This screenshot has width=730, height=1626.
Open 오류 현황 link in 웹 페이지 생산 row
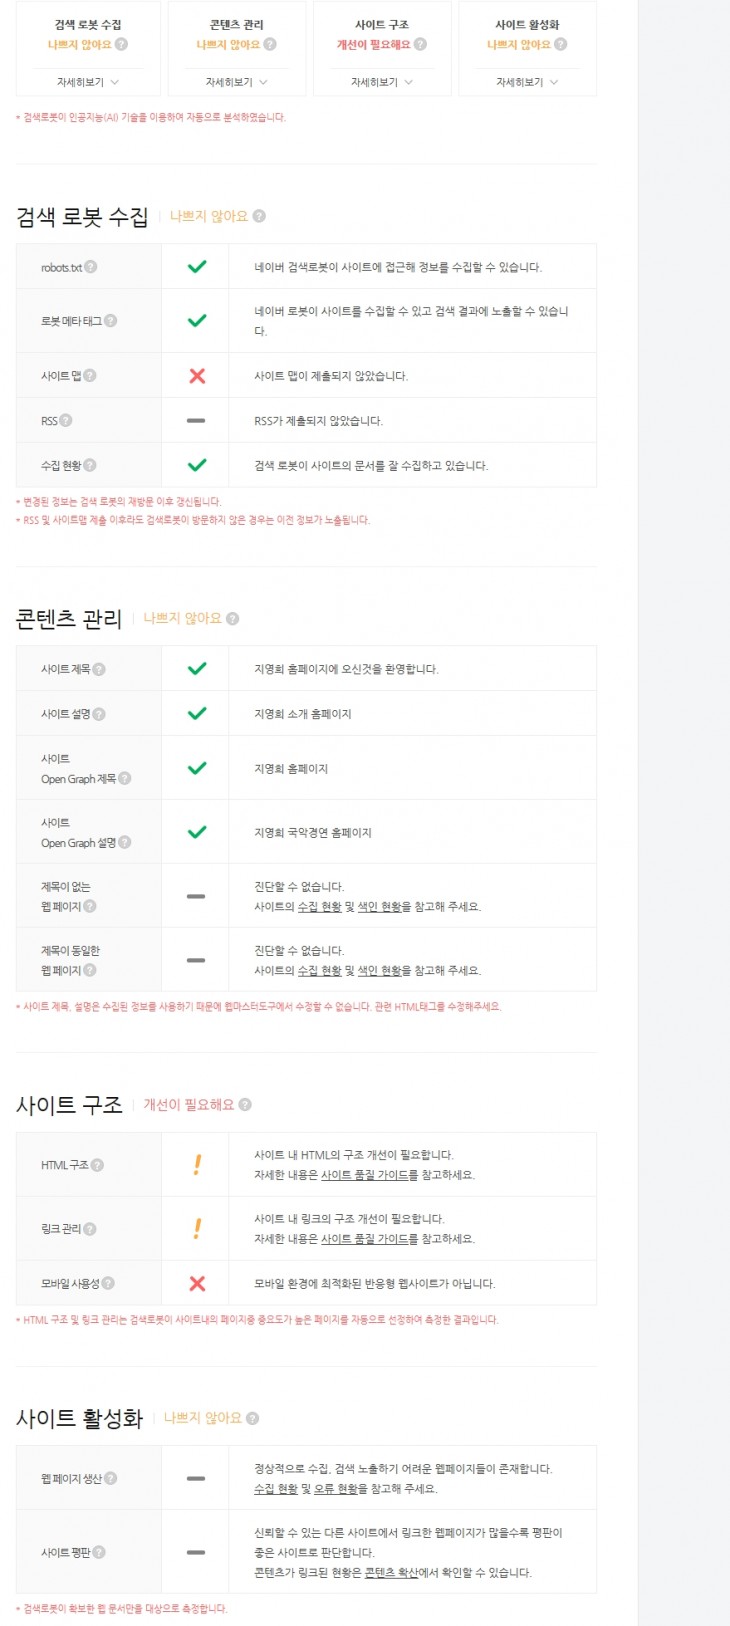coord(336,1489)
